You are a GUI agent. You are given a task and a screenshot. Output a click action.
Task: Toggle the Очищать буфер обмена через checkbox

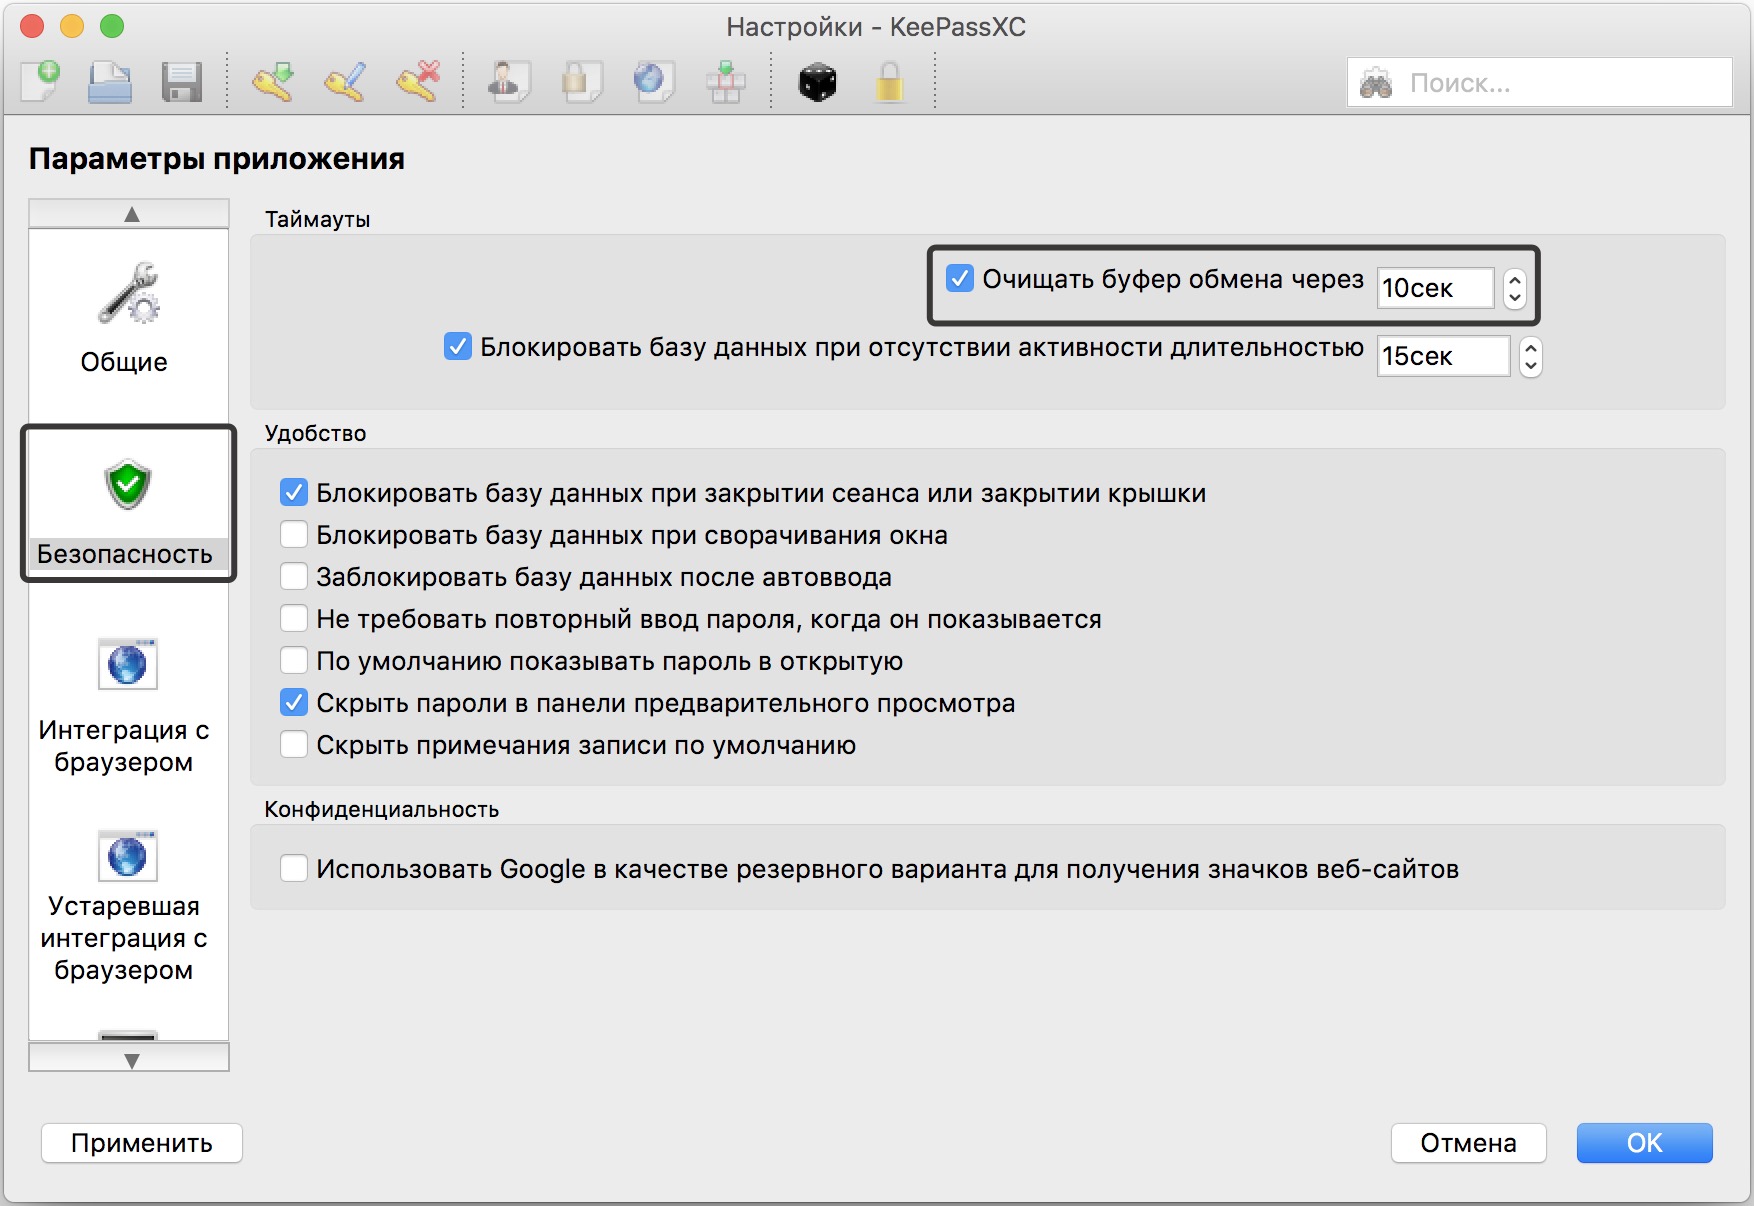[960, 279]
